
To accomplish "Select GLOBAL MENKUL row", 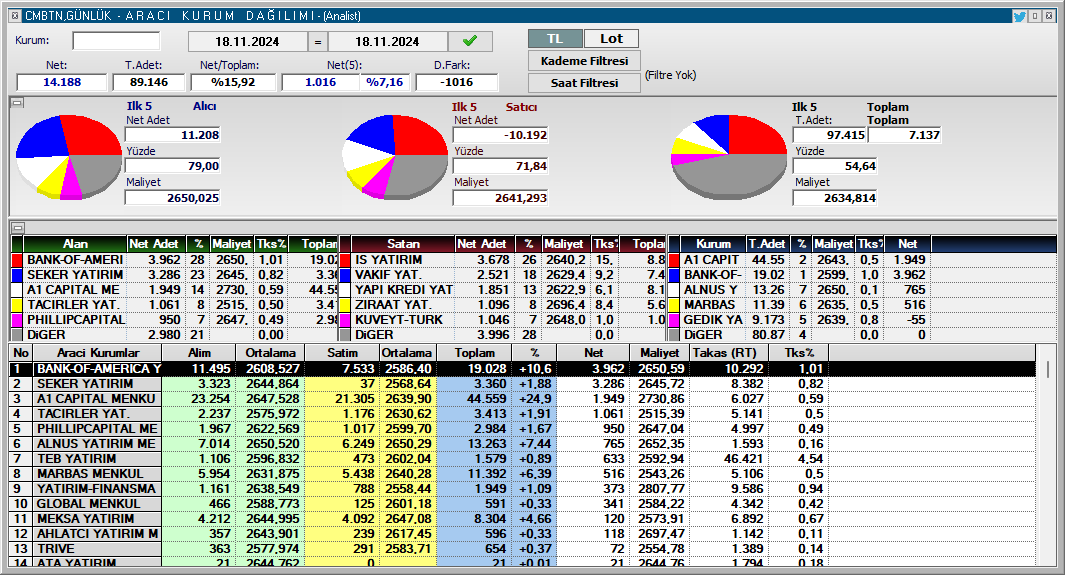I will 522,504.
